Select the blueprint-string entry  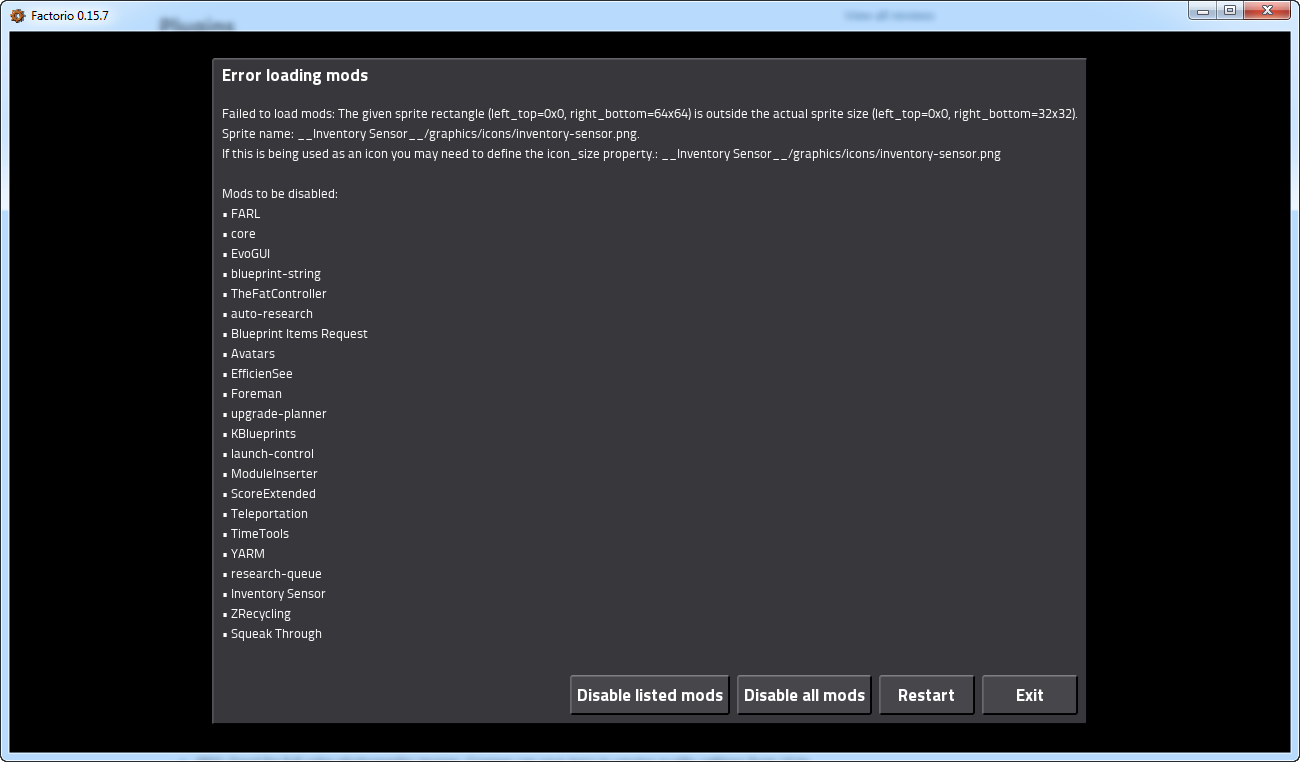[x=276, y=274]
